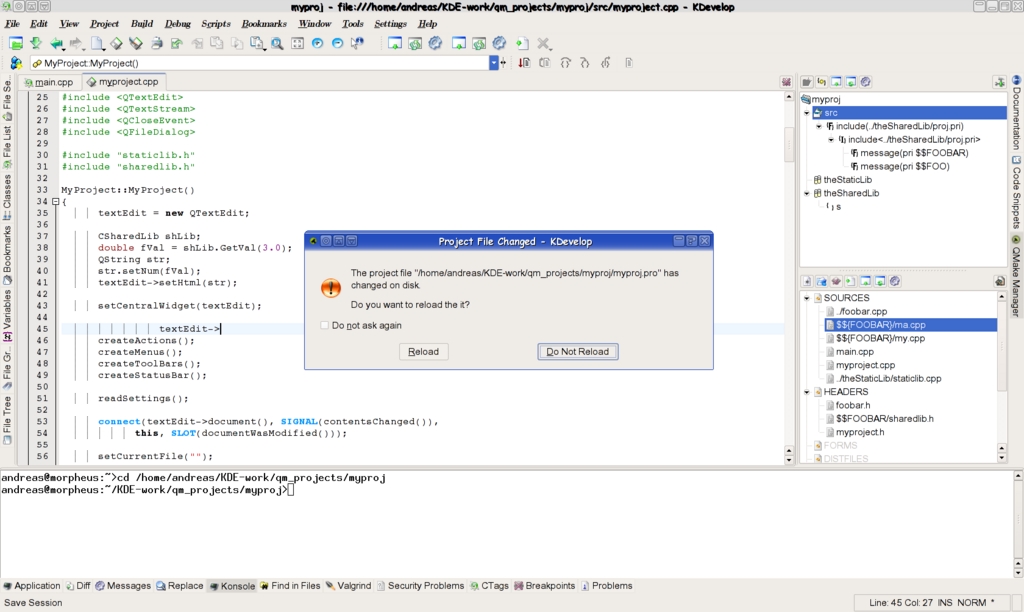
Task: Click the gear icon in project tree toolbar
Action: tap(866, 82)
